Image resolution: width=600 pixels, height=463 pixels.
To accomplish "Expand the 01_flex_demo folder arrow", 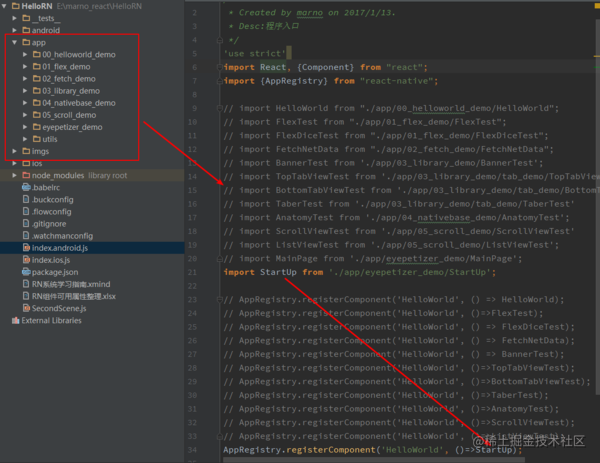I will tap(25, 67).
